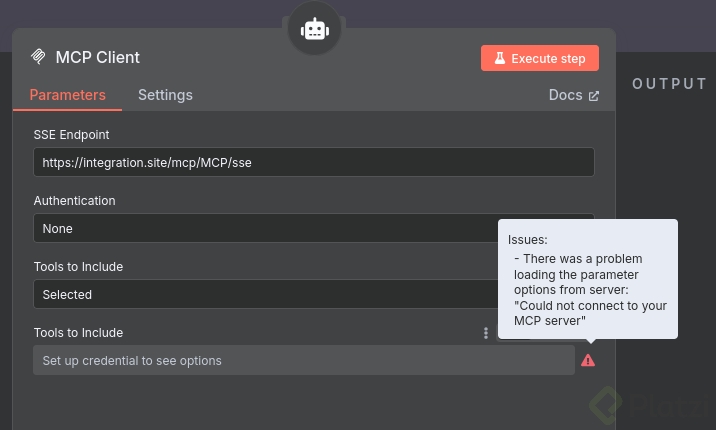Image resolution: width=716 pixels, height=430 pixels.
Task: Click the robot agent node icon
Action: [x=315, y=30]
